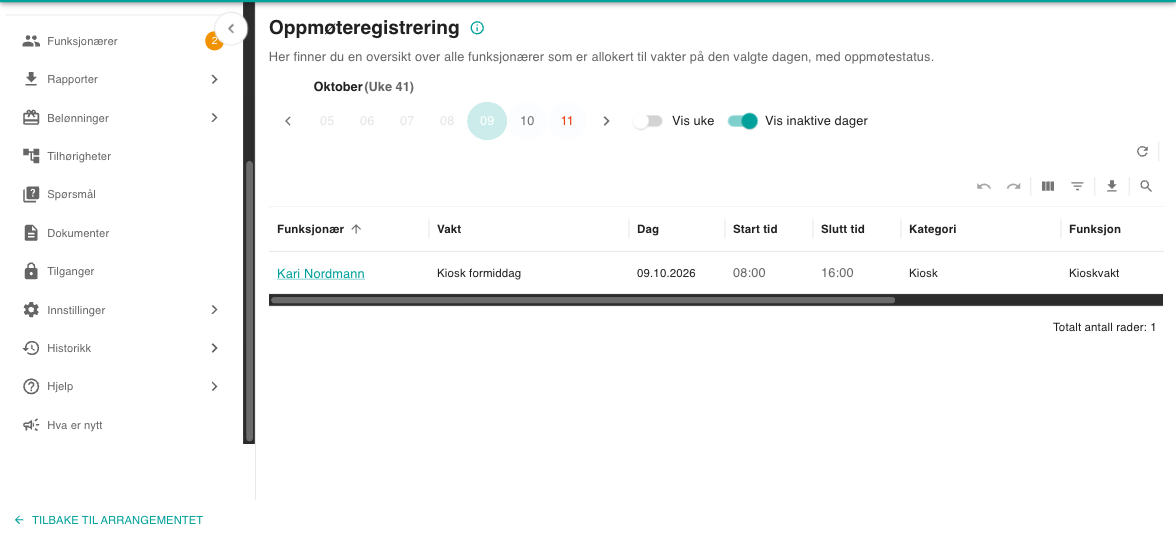Click the Tilhørigheter hierarchy icon
The height and width of the screenshot is (540, 1176).
click(x=31, y=156)
